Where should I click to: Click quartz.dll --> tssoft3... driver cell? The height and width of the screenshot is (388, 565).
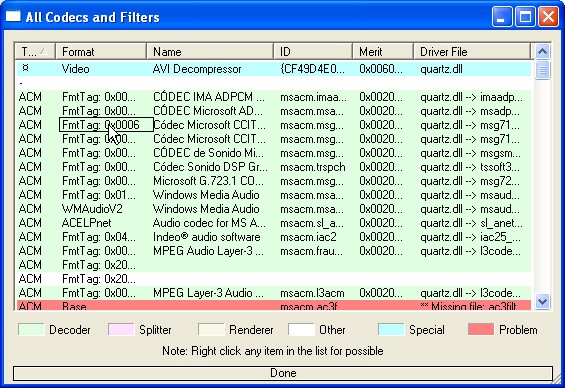tap(470, 167)
